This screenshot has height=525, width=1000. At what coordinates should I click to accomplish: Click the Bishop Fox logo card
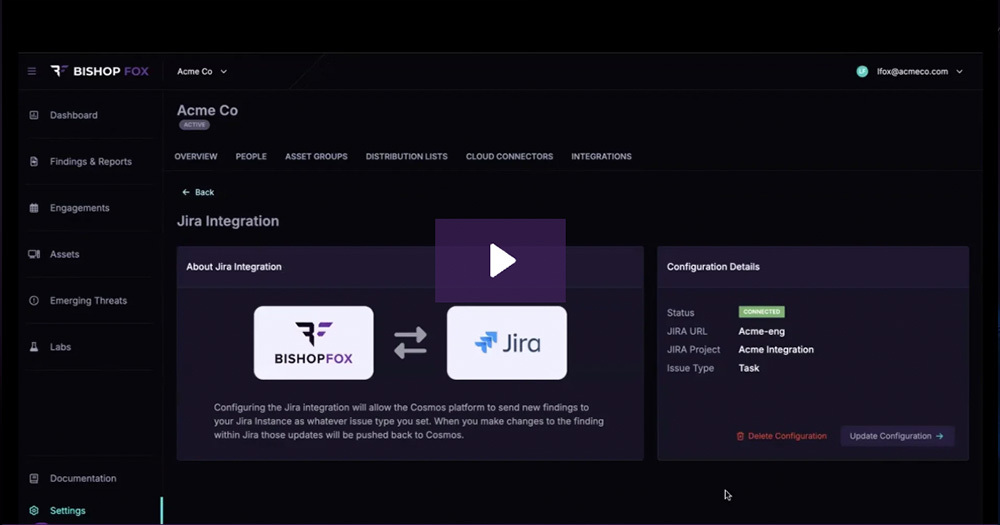tap(314, 343)
